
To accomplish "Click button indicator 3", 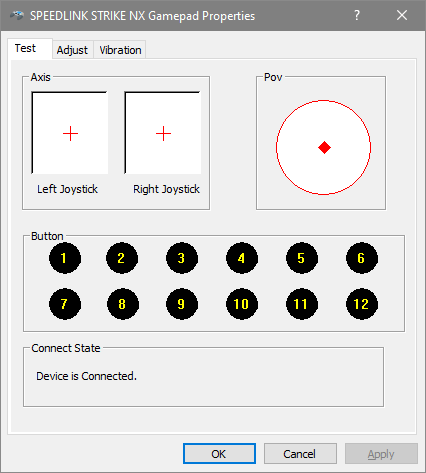I will [182, 258].
